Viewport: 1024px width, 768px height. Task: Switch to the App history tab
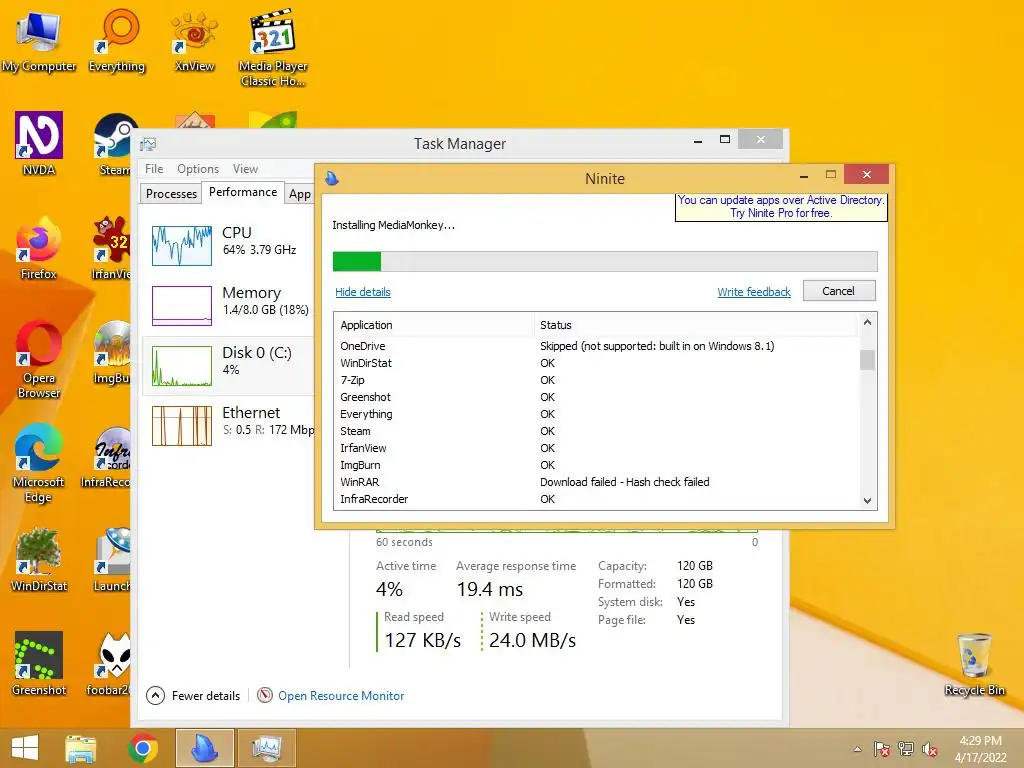coord(300,193)
